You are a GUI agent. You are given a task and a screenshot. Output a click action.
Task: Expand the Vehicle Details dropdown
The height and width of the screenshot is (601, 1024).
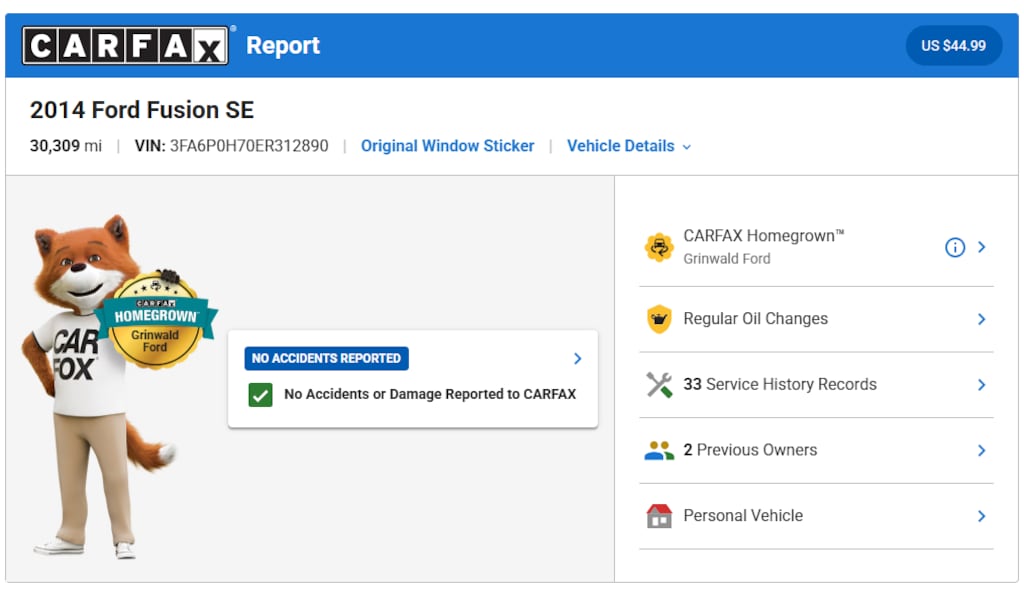[x=628, y=146]
